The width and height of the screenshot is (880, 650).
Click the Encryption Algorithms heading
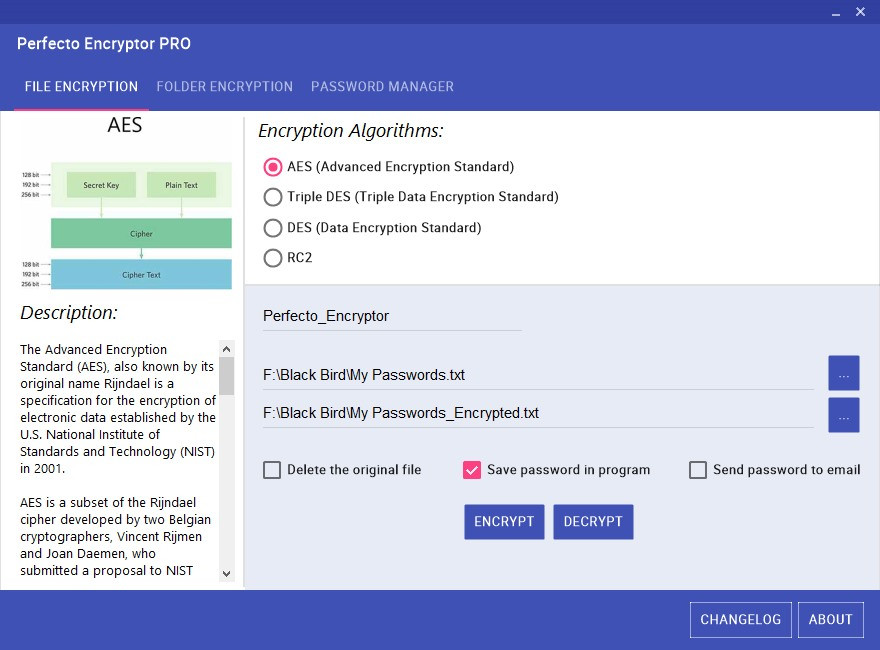point(351,130)
